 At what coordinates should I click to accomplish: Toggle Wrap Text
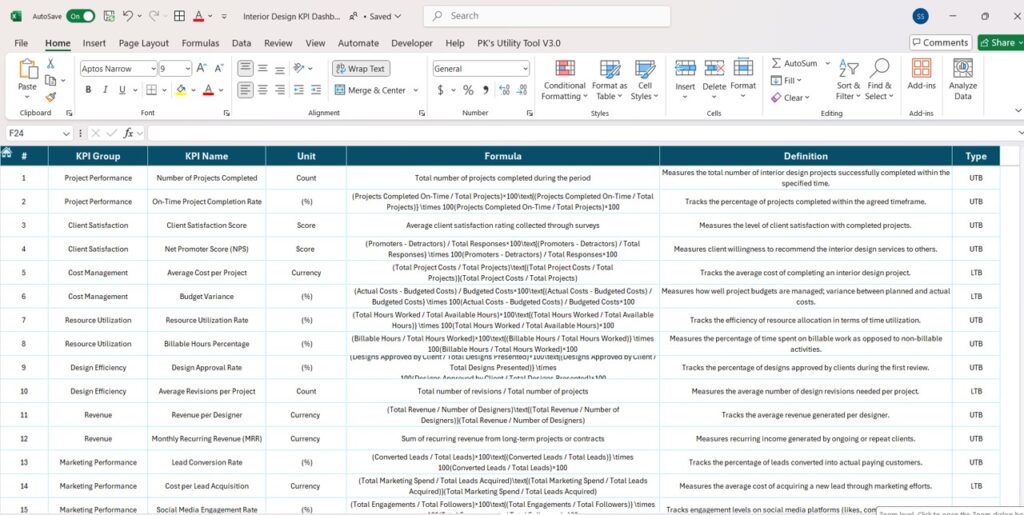tap(361, 69)
